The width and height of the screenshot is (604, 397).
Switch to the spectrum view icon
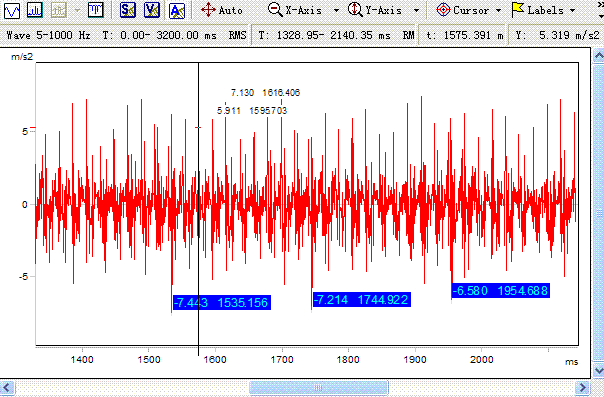point(35,10)
